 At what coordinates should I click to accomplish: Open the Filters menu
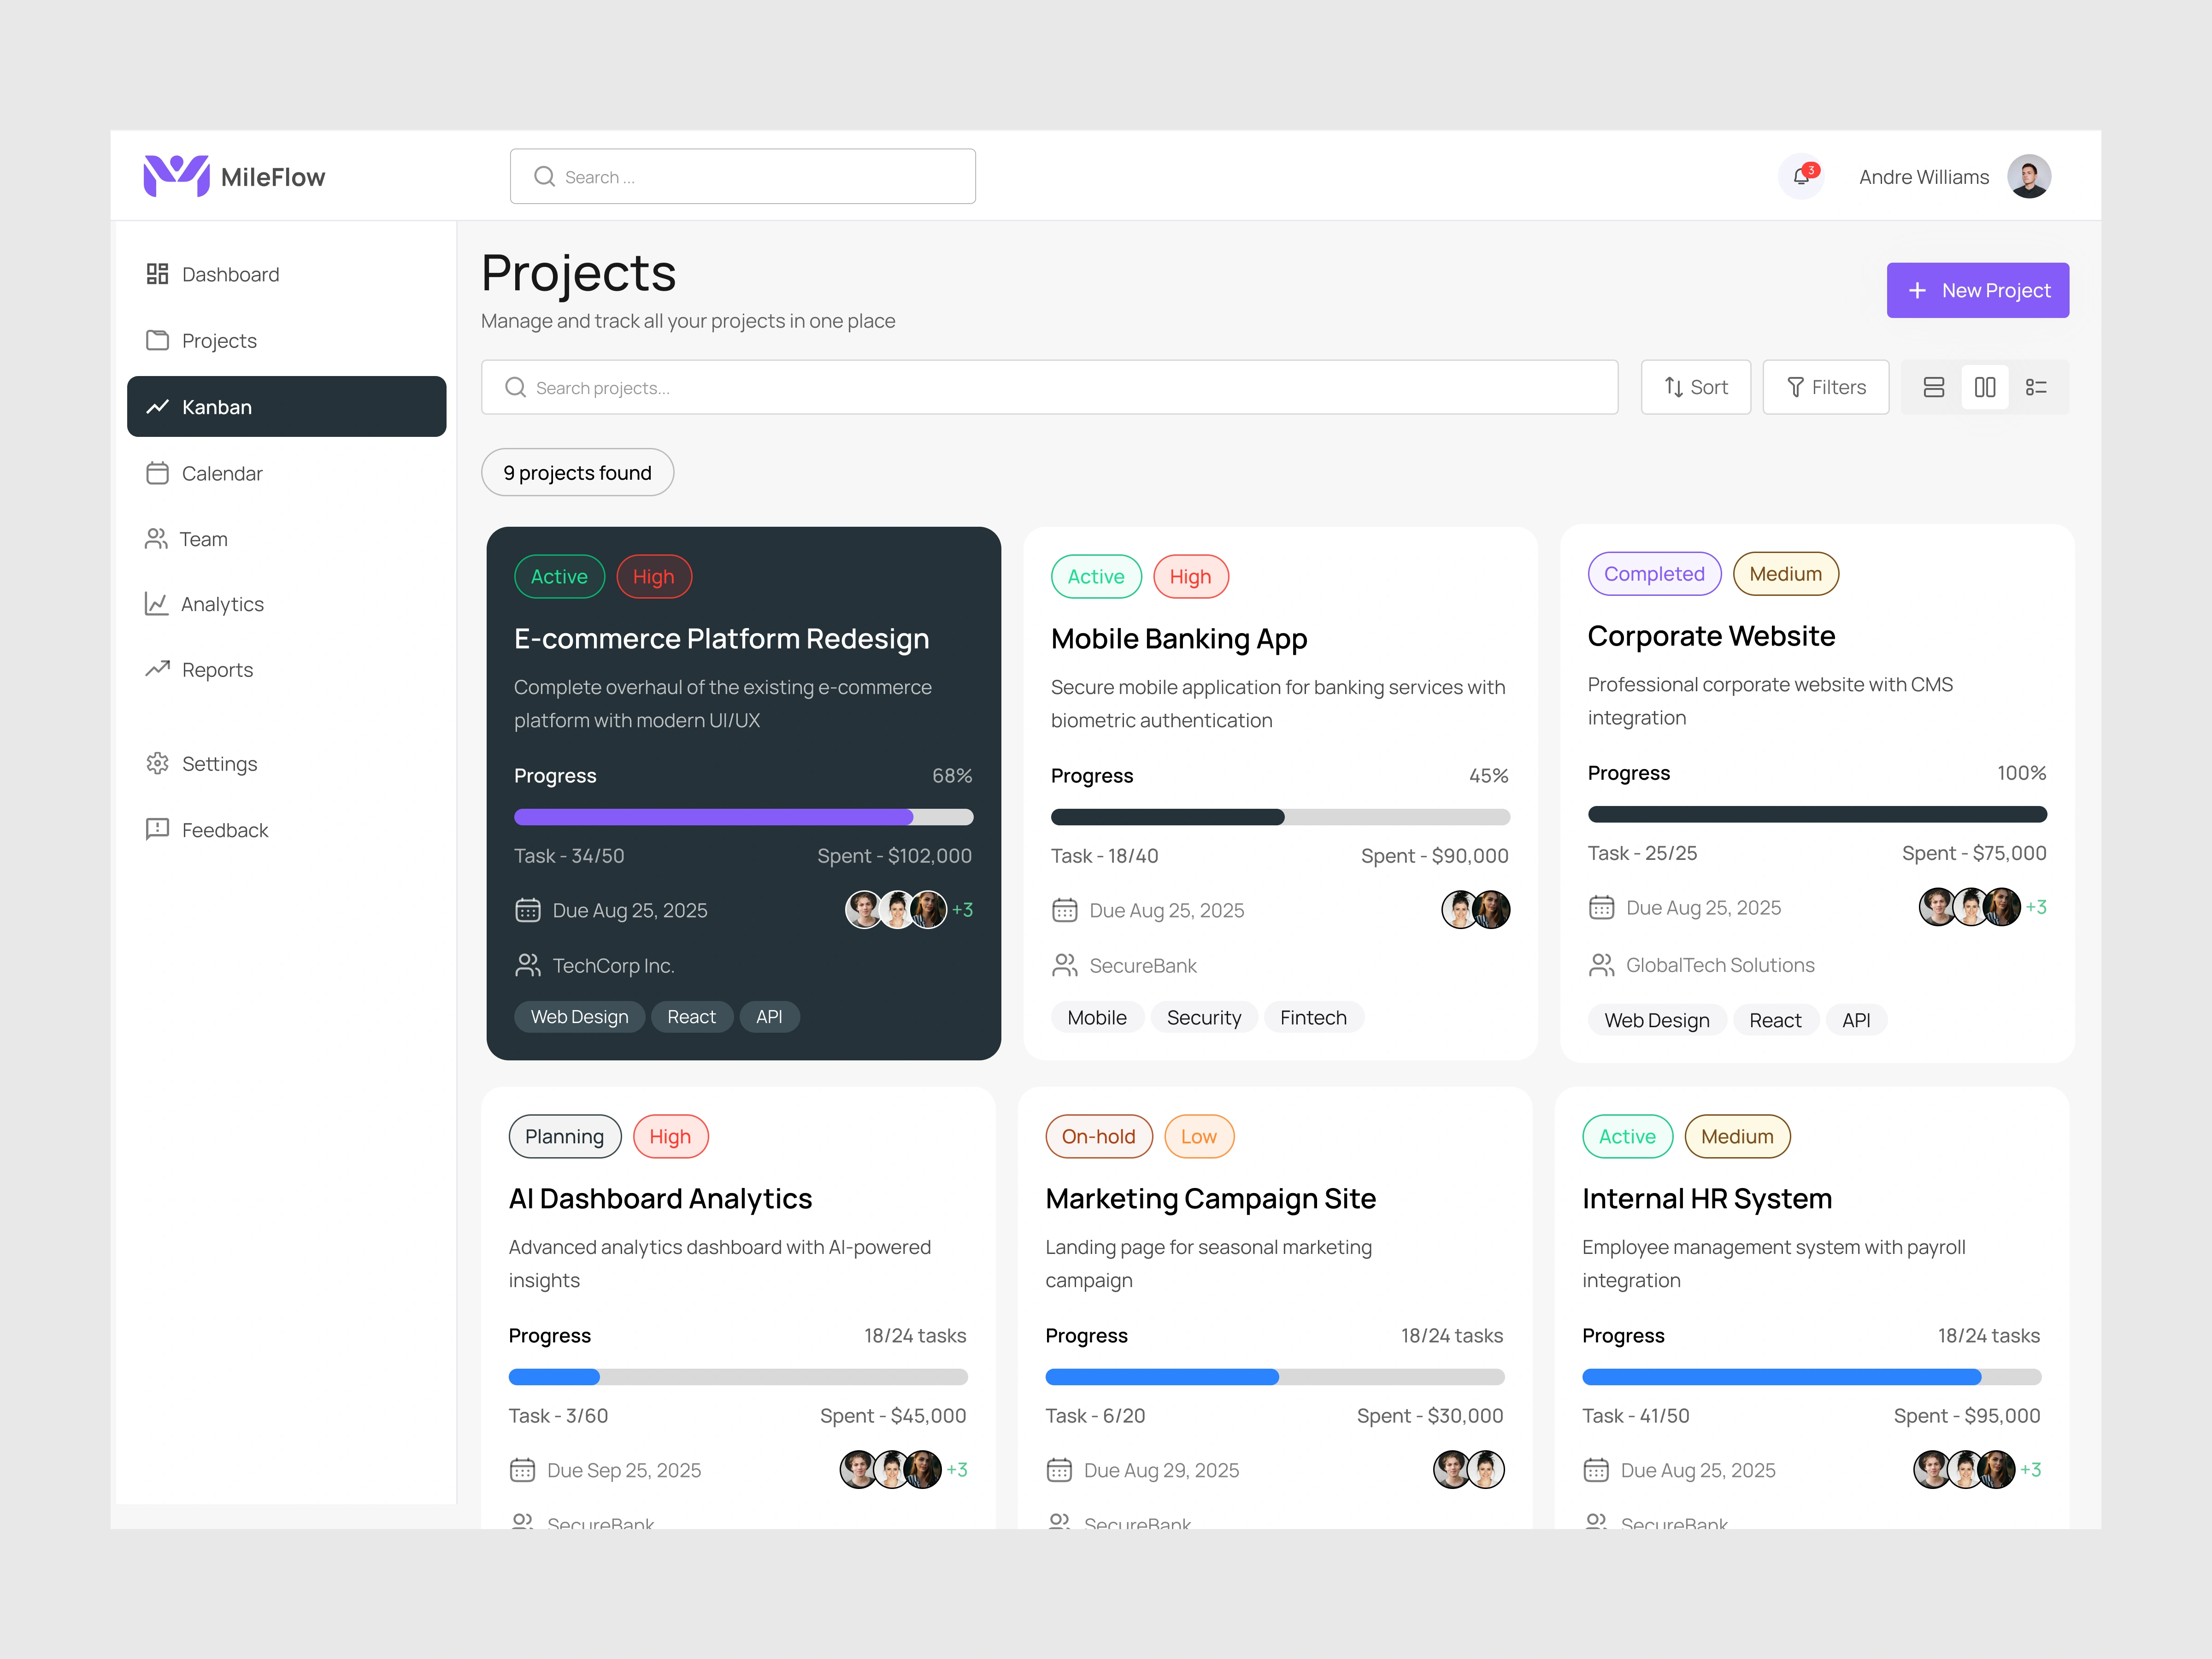pyautogui.click(x=1825, y=387)
